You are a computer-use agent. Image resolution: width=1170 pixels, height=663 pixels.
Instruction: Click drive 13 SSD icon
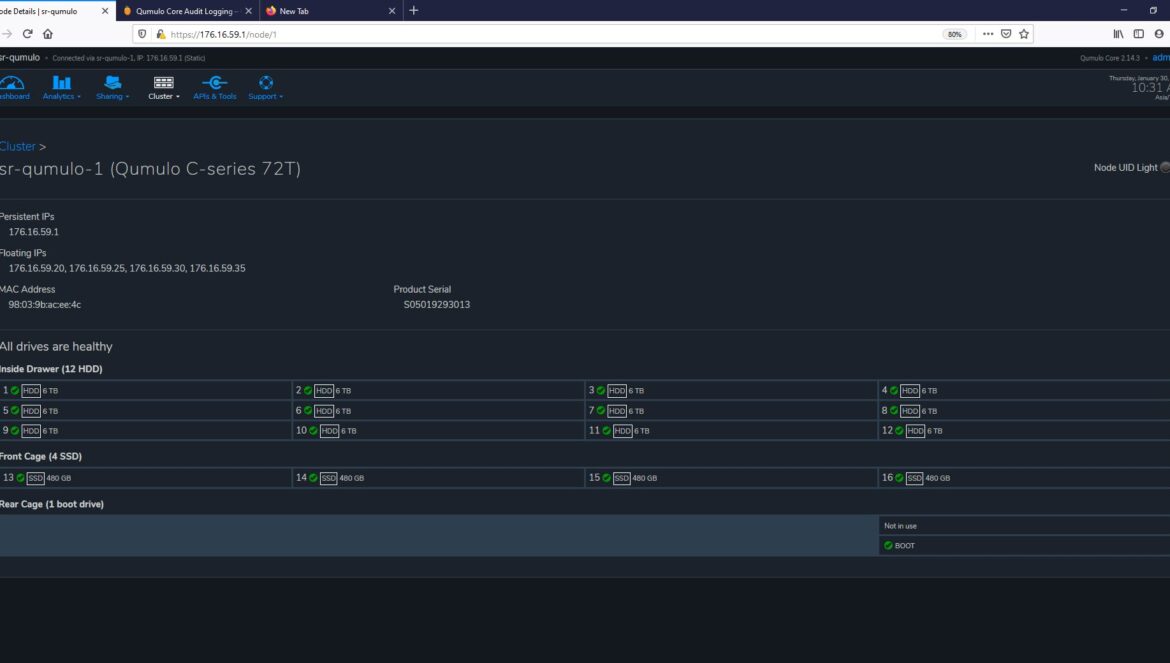[x=36, y=478]
